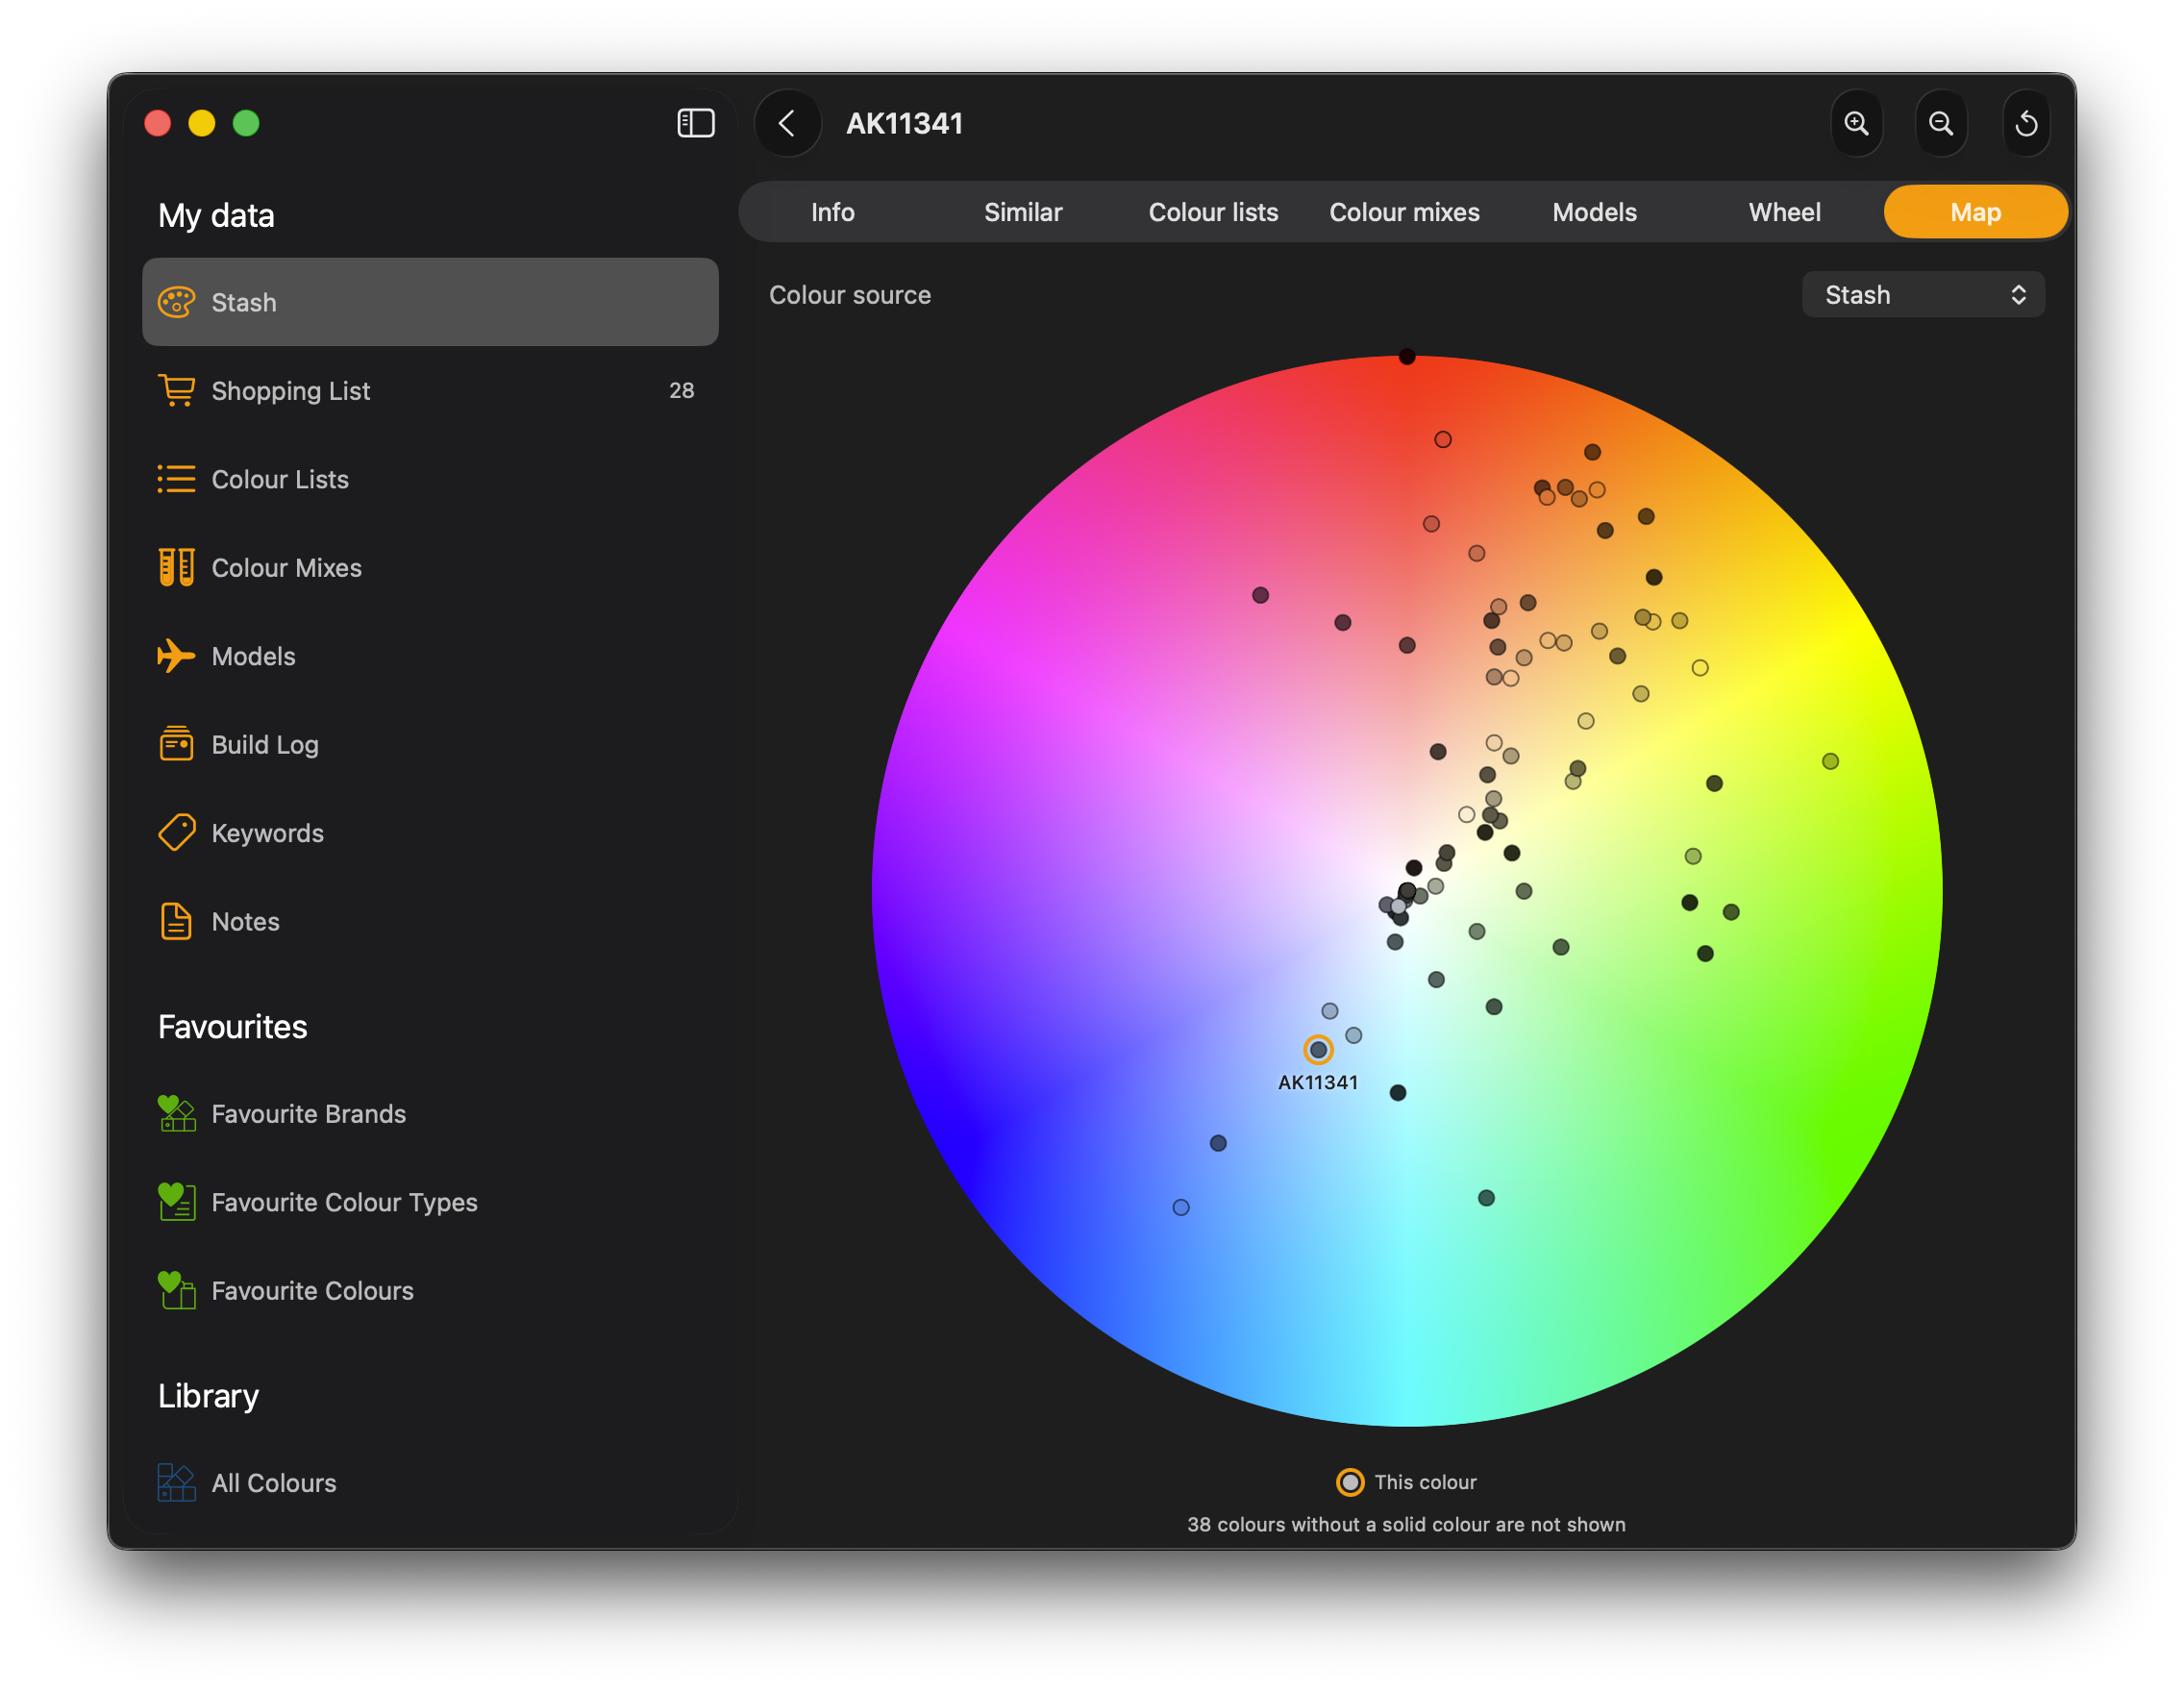This screenshot has height=1692, width=2184.
Task: Open the Colour mixes tab
Action: (x=1404, y=212)
